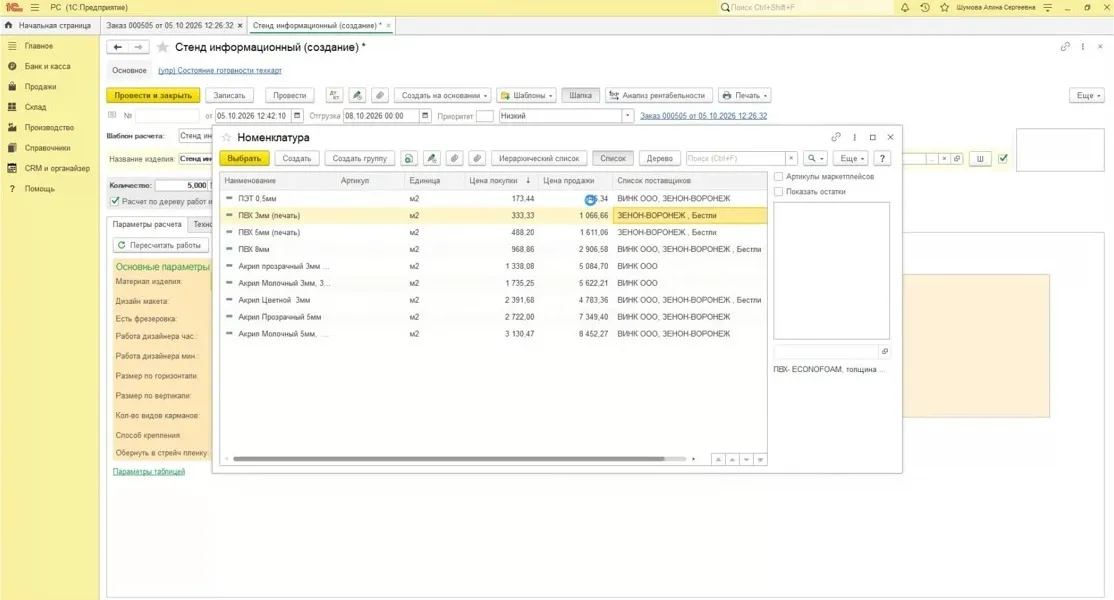Click the Провести и закрыть button
Viewport: 1114px width, 600px height.
(153, 95)
